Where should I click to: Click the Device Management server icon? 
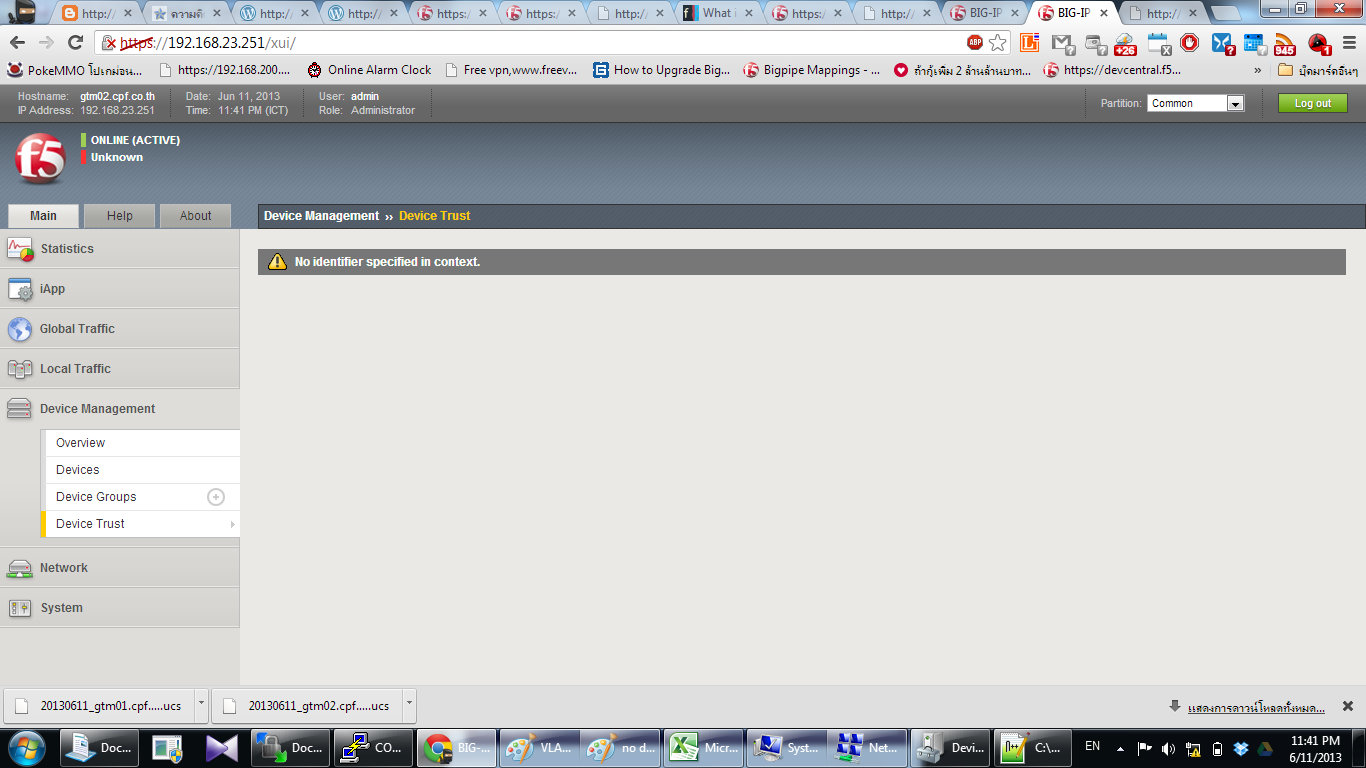pyautogui.click(x=20, y=409)
